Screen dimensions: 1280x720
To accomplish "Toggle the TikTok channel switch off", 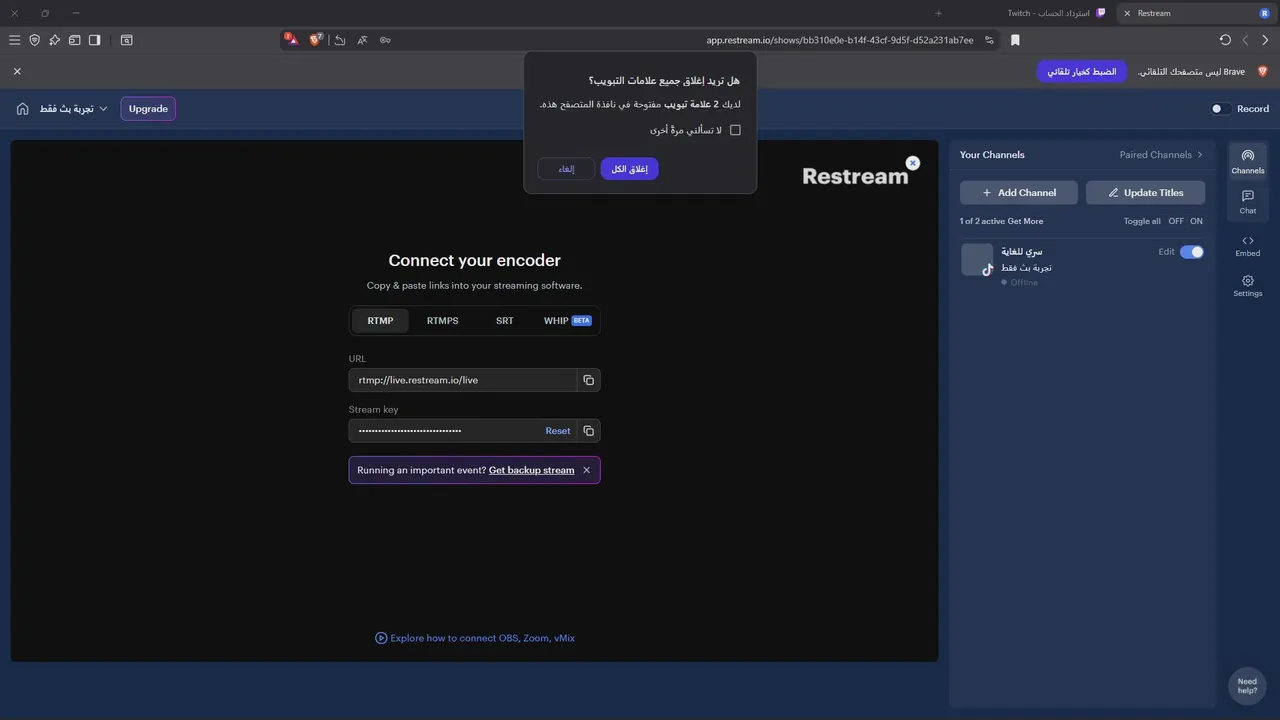I will [x=1192, y=252].
